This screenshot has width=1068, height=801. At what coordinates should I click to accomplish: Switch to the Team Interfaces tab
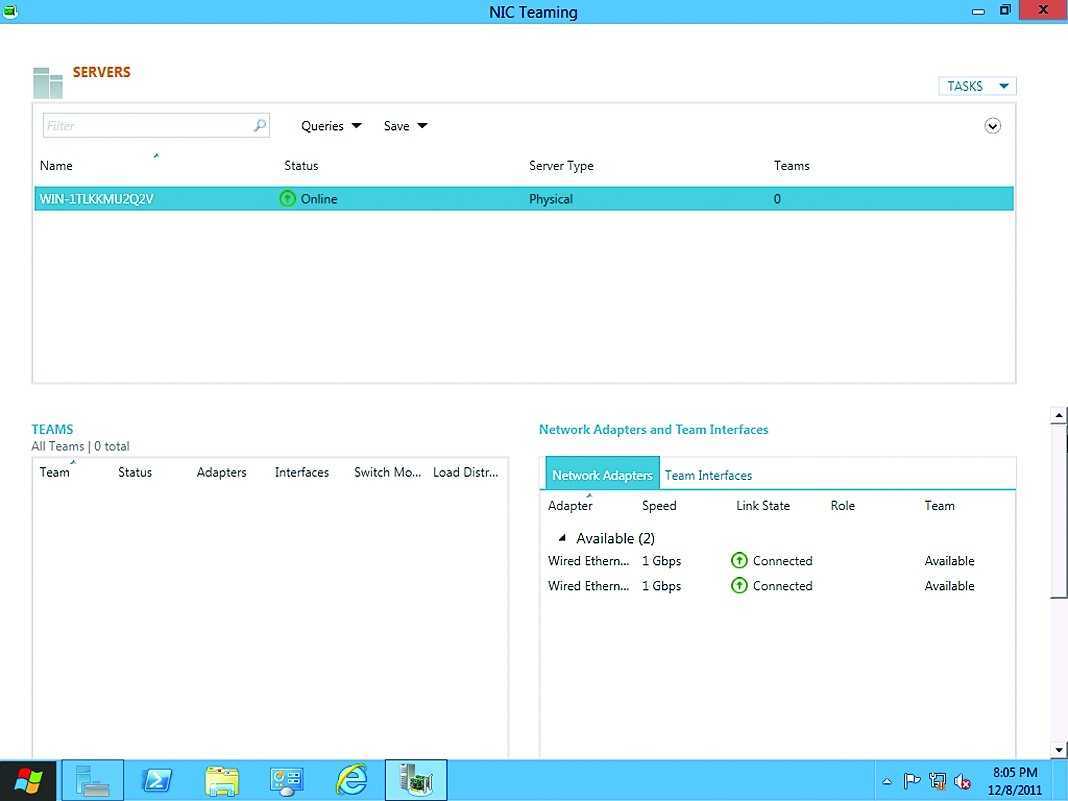708,475
